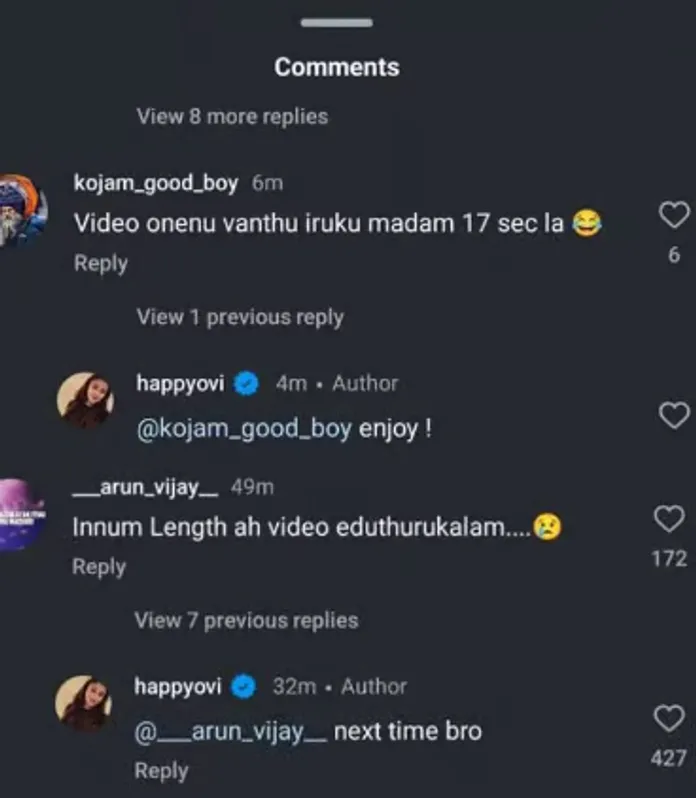Like happyovi's "next time bro" reply
The image size is (696, 798).
pos(668,718)
